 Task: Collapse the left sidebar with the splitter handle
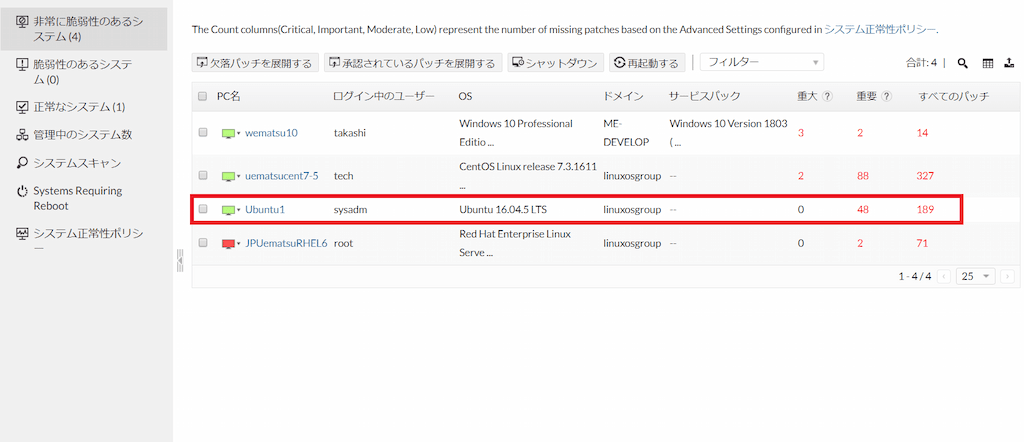tap(180, 260)
